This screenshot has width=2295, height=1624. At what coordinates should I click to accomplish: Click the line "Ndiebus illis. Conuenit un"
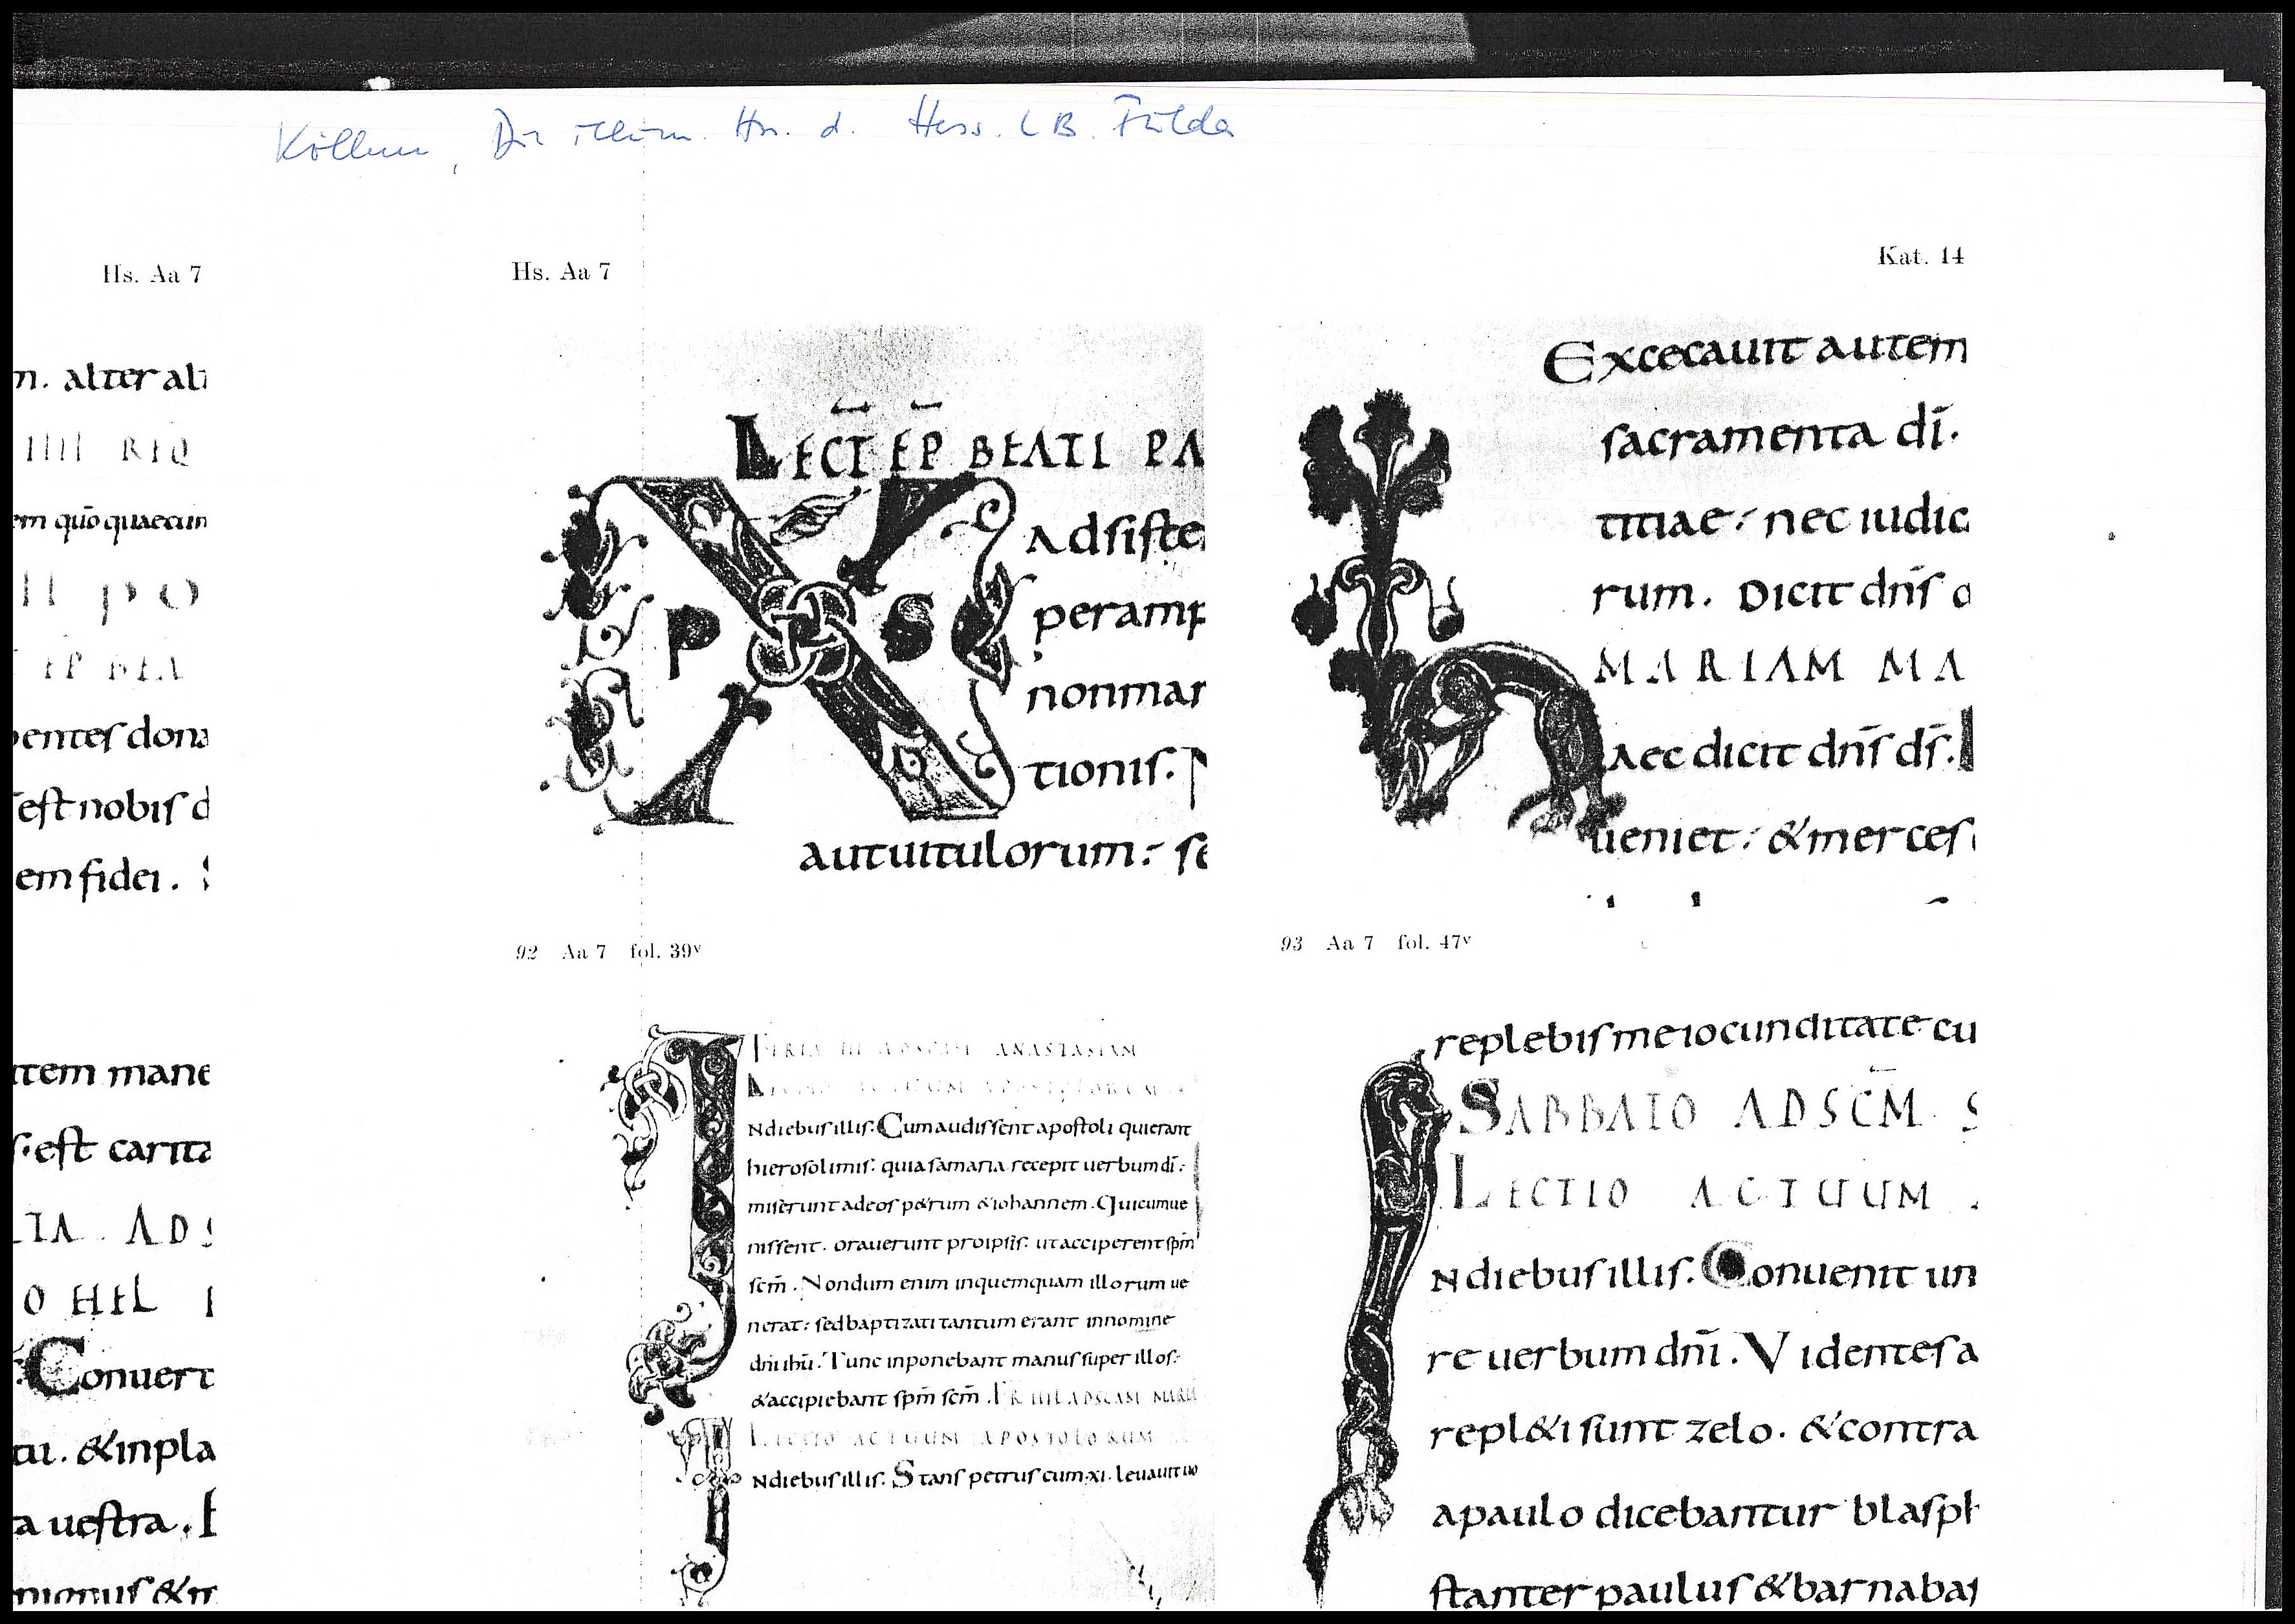pyautogui.click(x=1703, y=1273)
